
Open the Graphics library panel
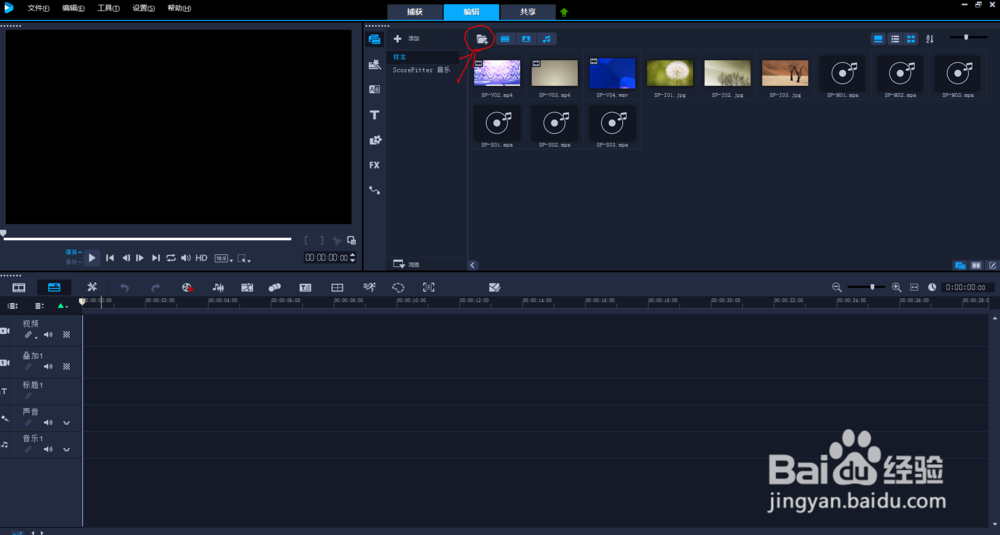pyautogui.click(x=374, y=140)
